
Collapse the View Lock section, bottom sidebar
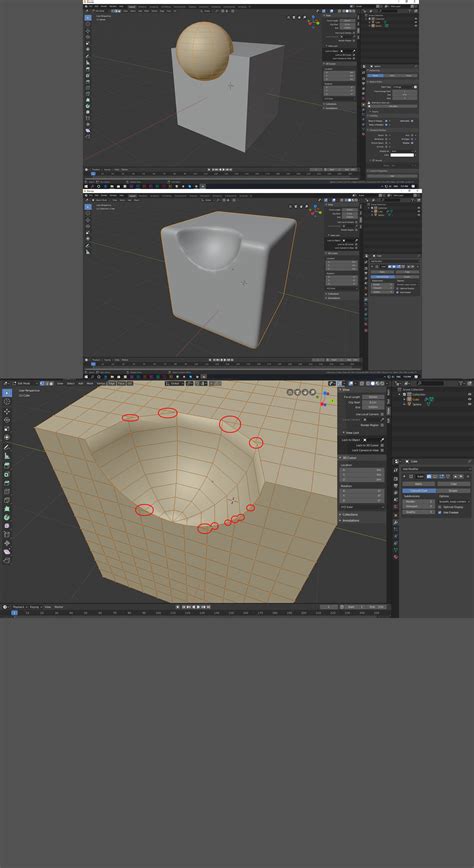tap(351, 433)
